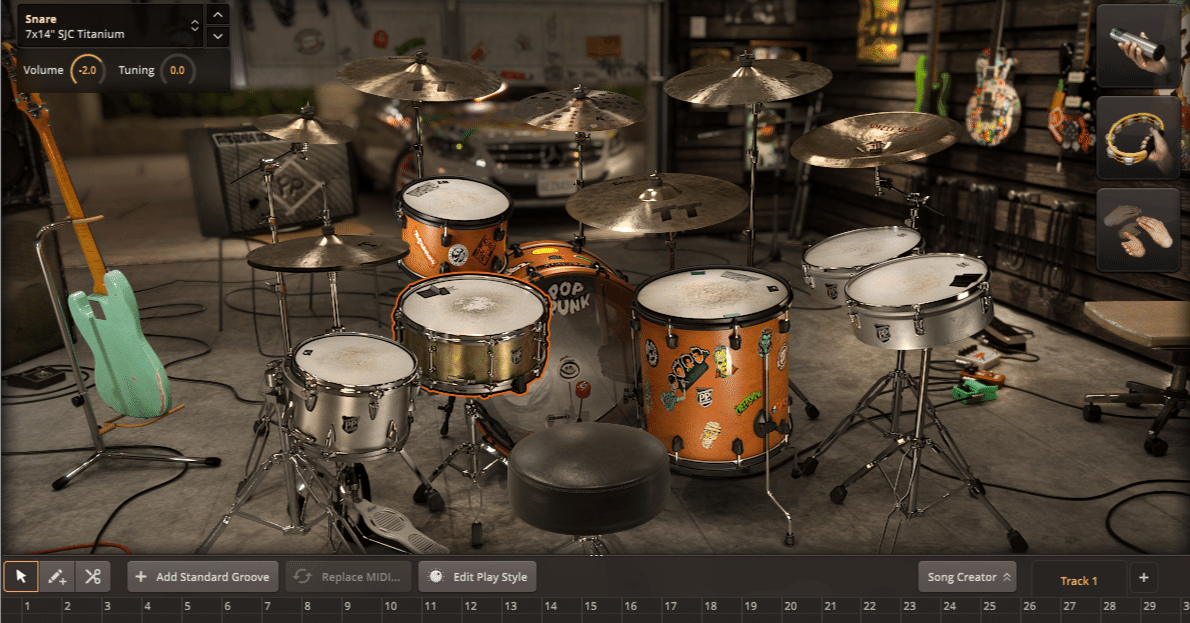Screen dimensions: 1190x623
Task: Open the Snare 7x14" SJC Titanium dropdown
Action: tap(111, 27)
